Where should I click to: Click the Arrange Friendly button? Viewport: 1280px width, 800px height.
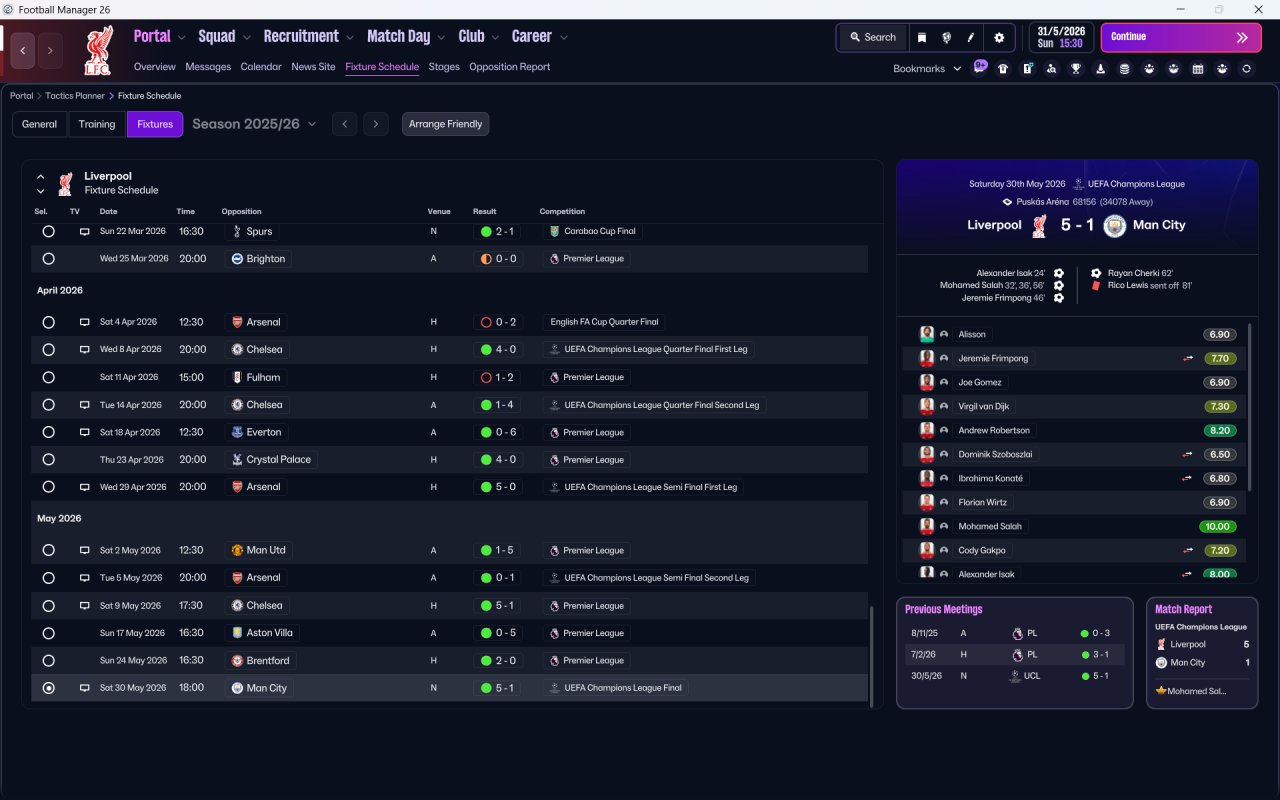click(x=446, y=124)
